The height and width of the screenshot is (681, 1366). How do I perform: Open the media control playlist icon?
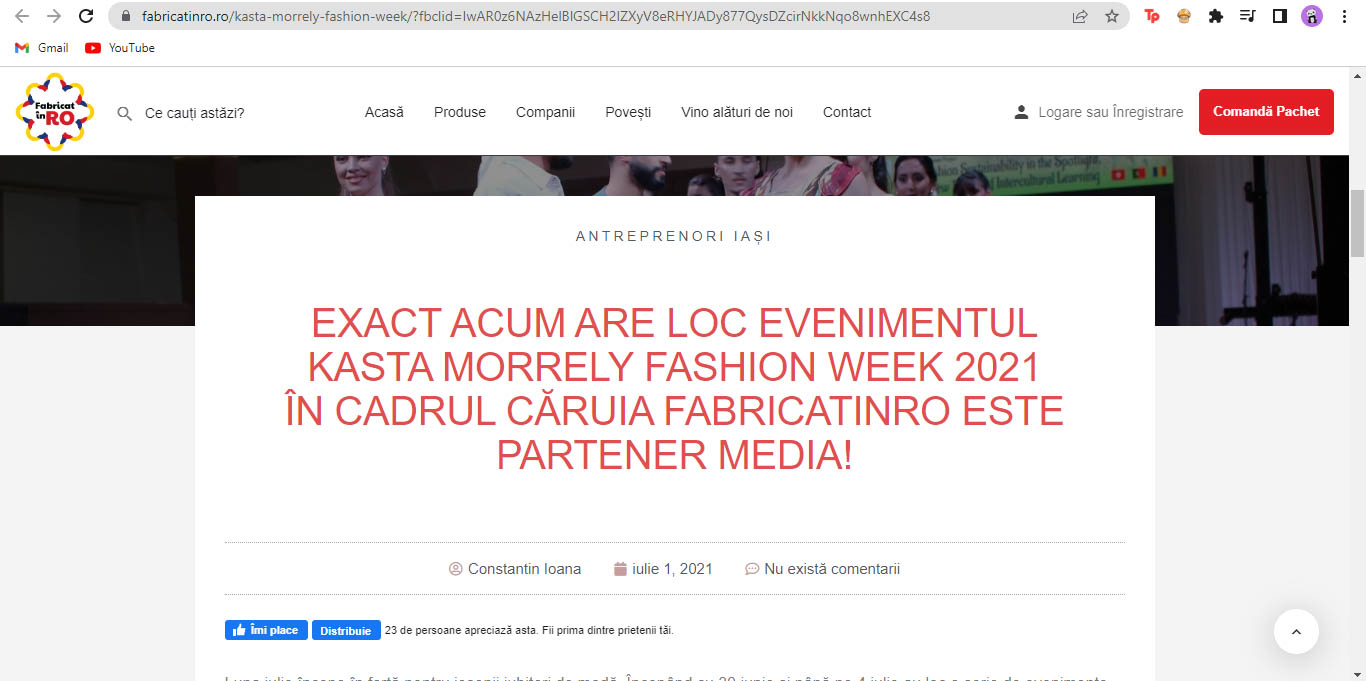coord(1247,16)
